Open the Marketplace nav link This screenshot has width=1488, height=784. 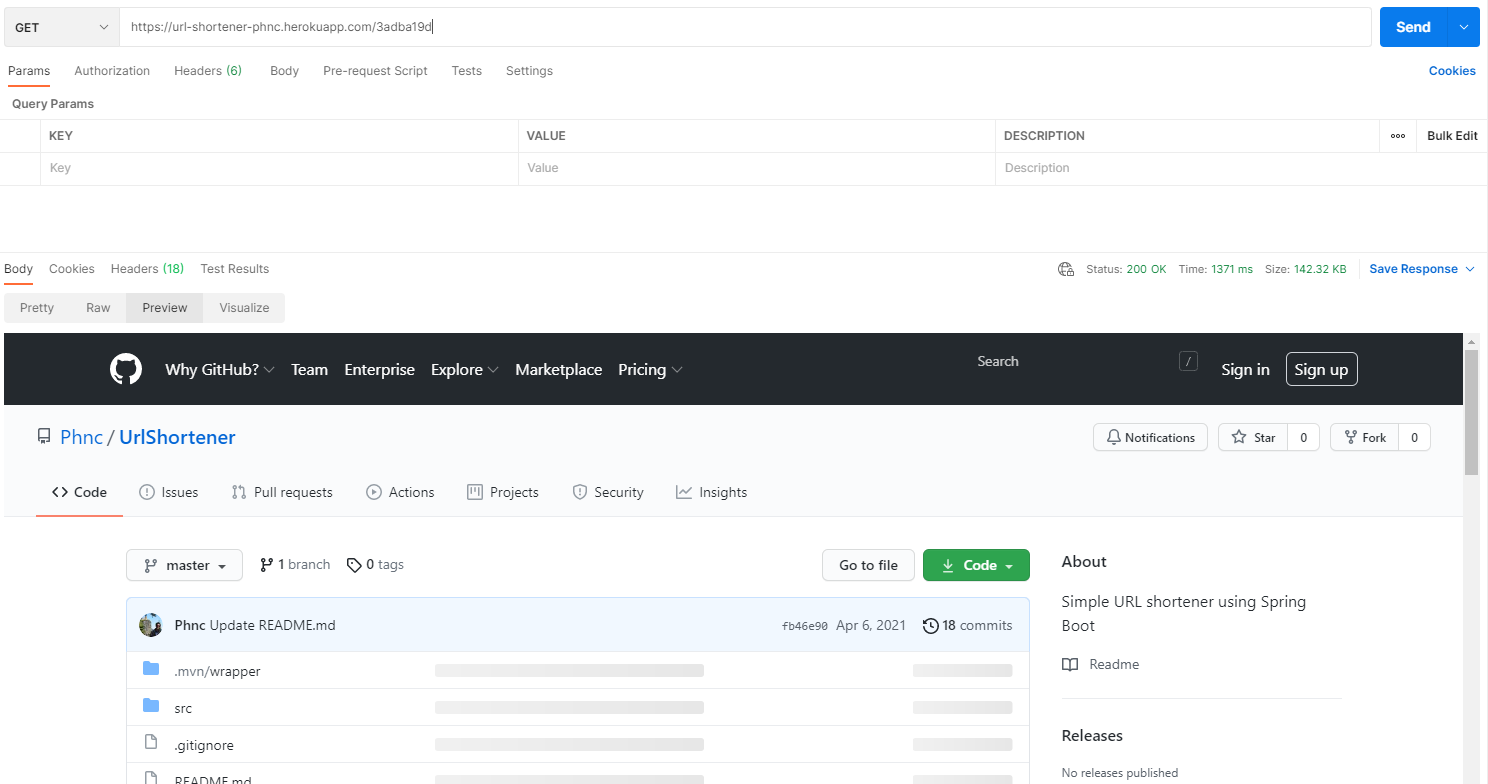point(559,369)
